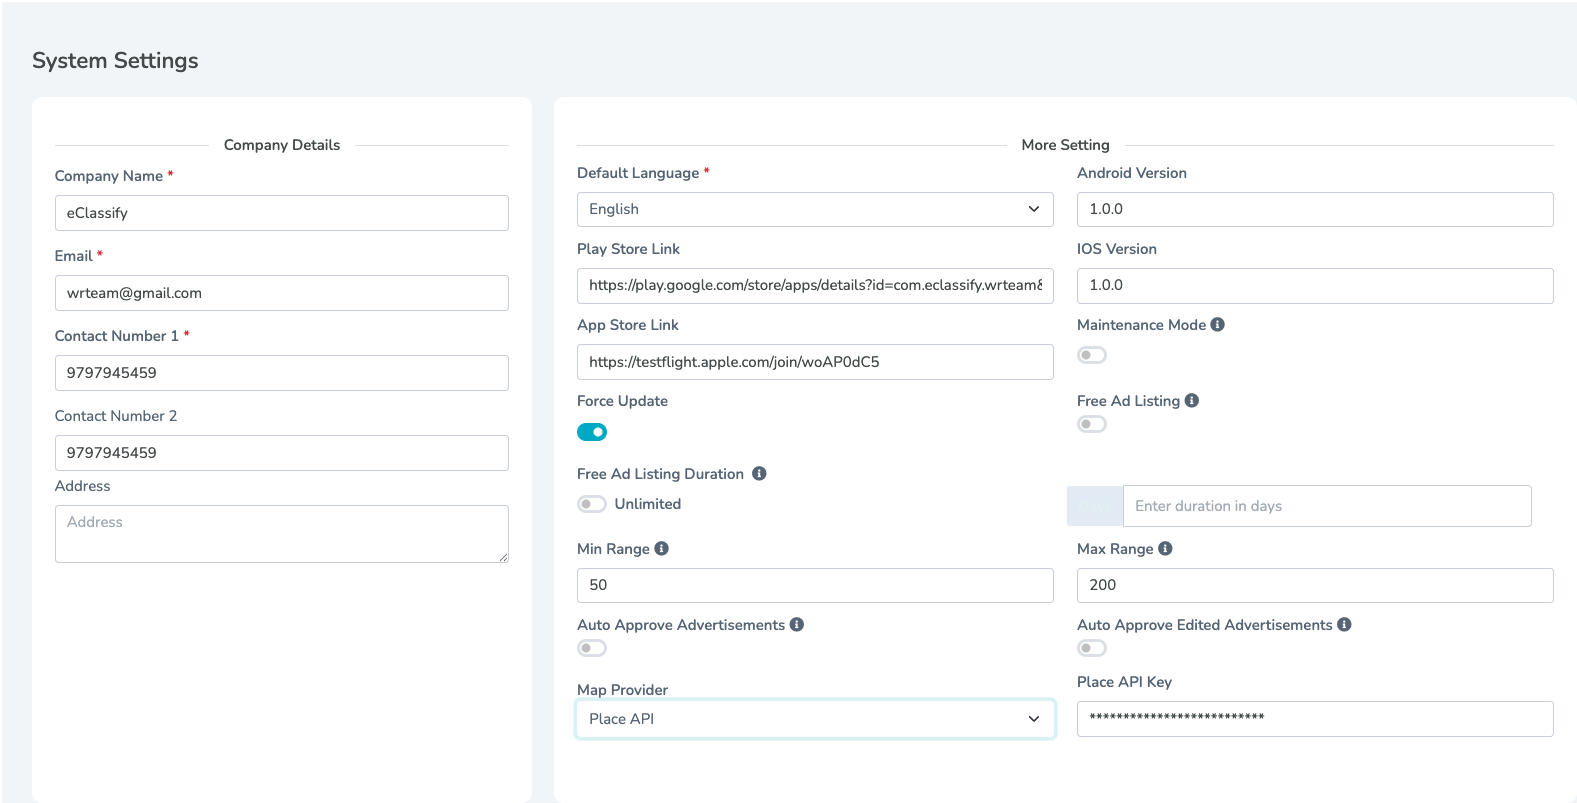Expand the Map Provider dropdown

click(814, 719)
